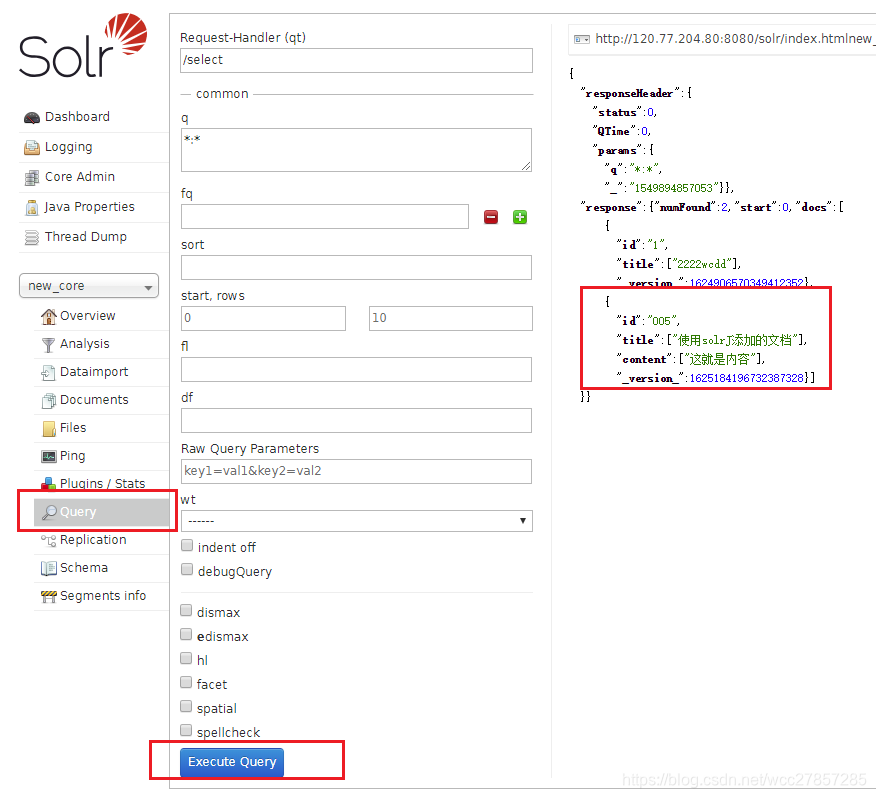The width and height of the screenshot is (876, 798).
Task: Click the Replication icon
Action: coord(49,540)
